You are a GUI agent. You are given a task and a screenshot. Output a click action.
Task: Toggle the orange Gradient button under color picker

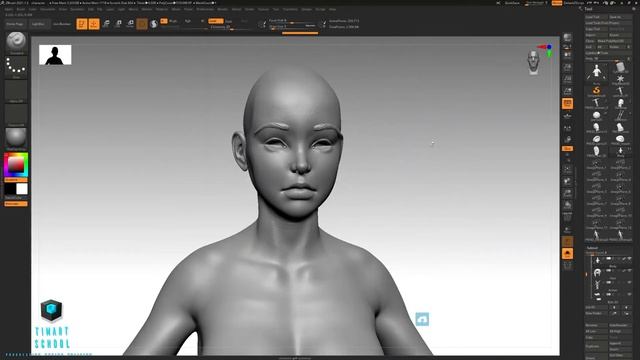pos(16,180)
